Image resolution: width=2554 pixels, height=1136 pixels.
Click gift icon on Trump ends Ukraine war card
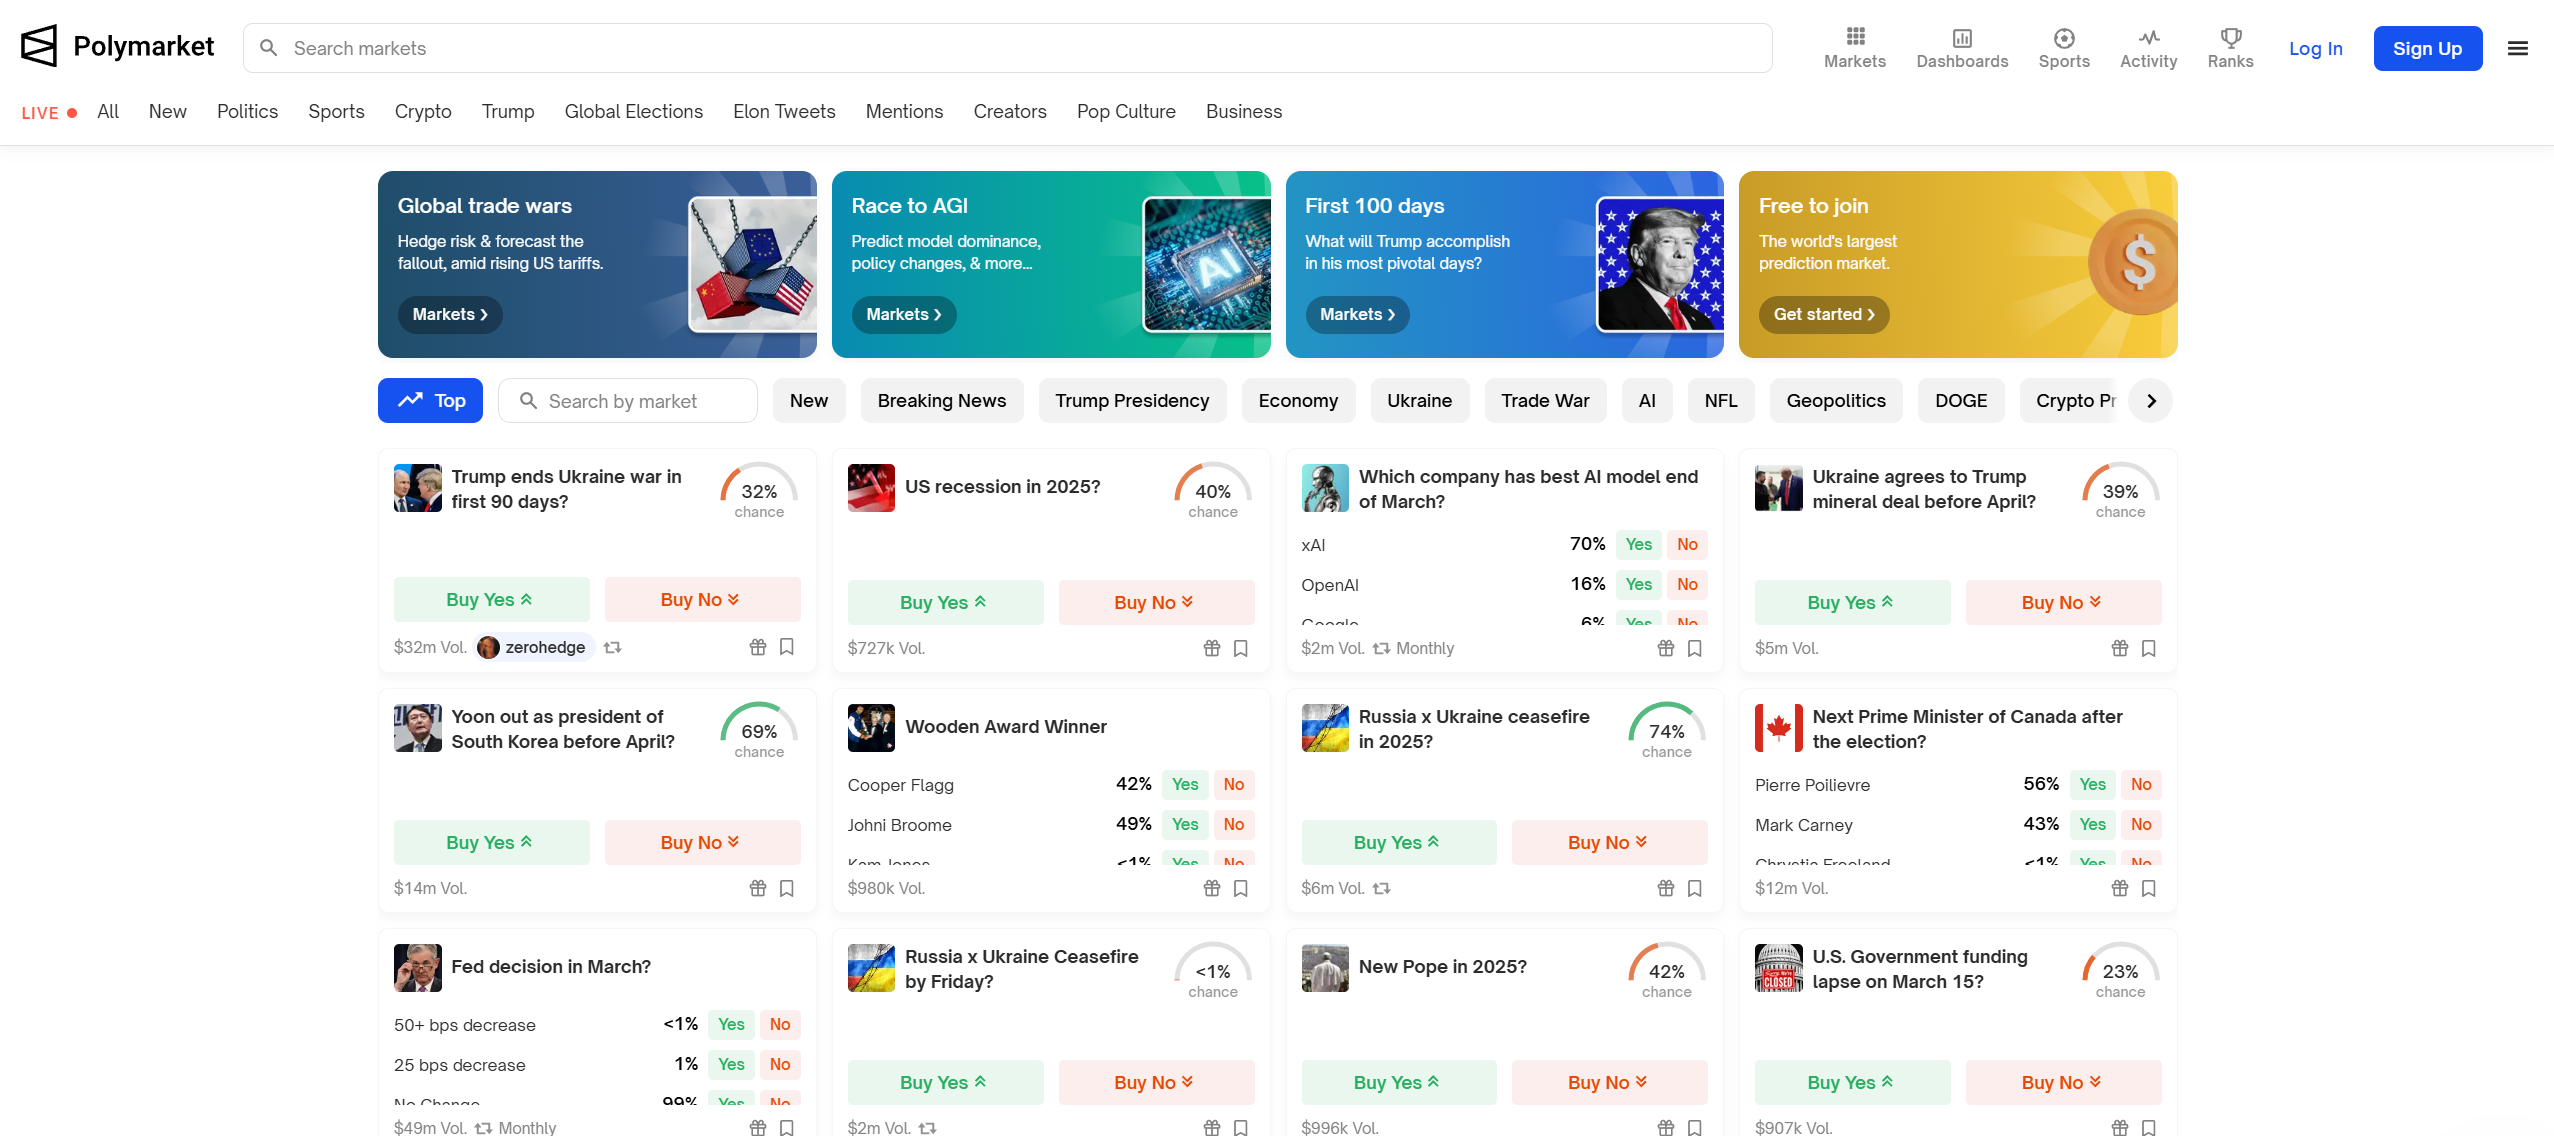click(x=758, y=647)
